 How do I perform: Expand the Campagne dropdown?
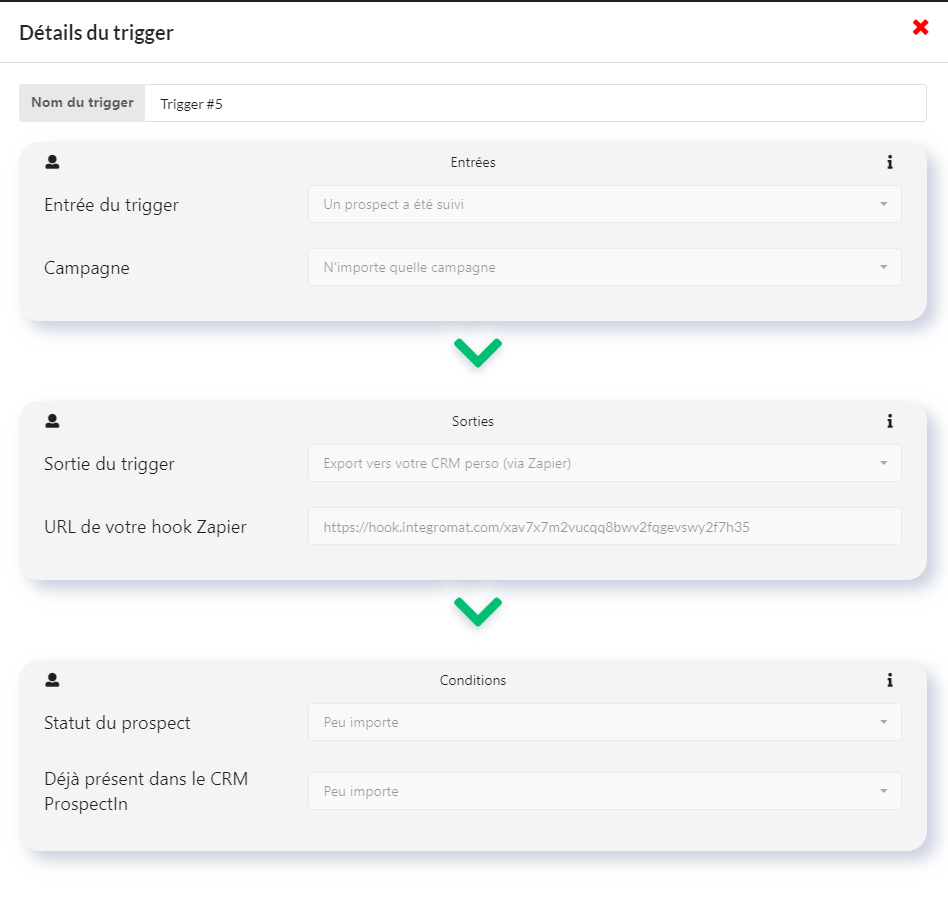[x=605, y=267]
